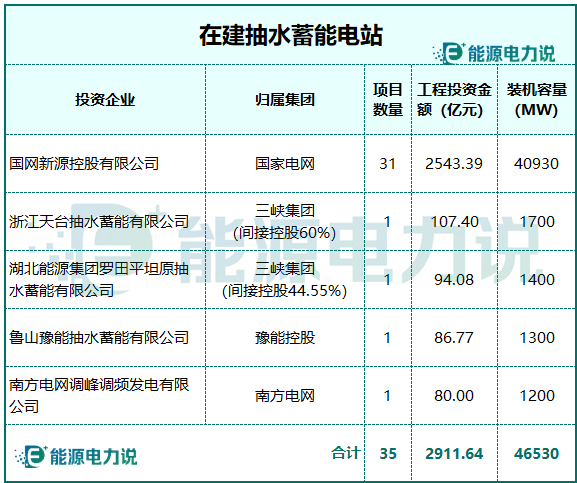Select the 工程投资金额 (亿元) header
This screenshot has height=483, width=577.
coord(454,100)
